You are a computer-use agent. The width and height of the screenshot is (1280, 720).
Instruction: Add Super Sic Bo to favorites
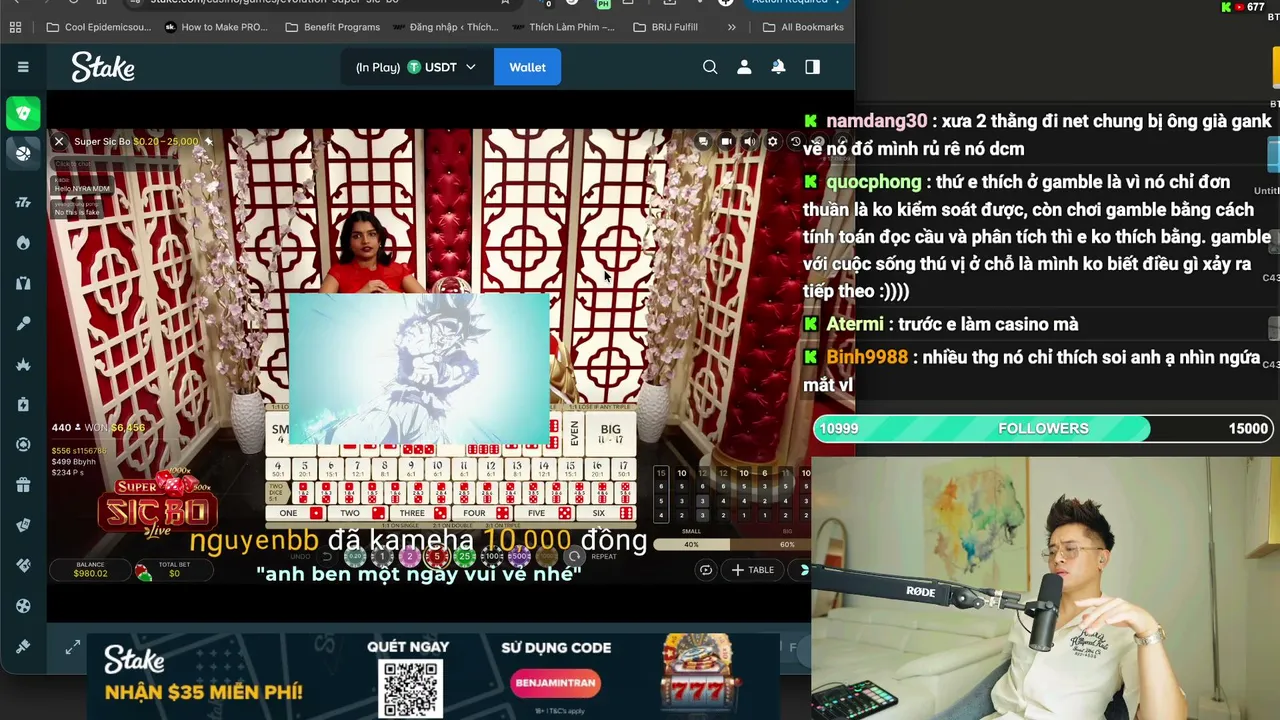pos(209,142)
